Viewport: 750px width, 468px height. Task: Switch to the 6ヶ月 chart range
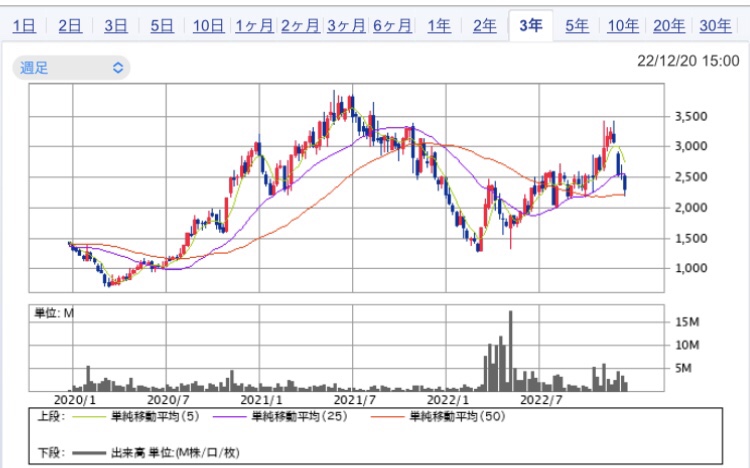tap(392, 25)
